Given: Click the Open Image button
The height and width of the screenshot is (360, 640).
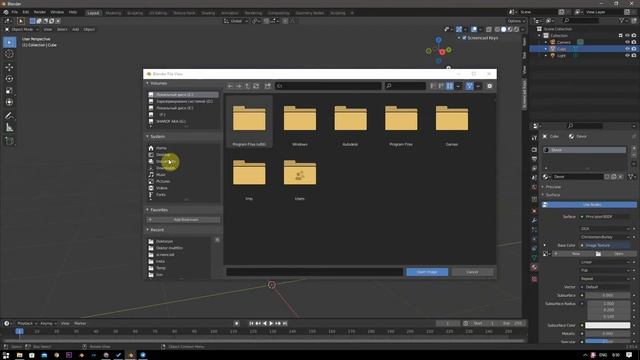Looking at the screenshot, I should (427, 272).
